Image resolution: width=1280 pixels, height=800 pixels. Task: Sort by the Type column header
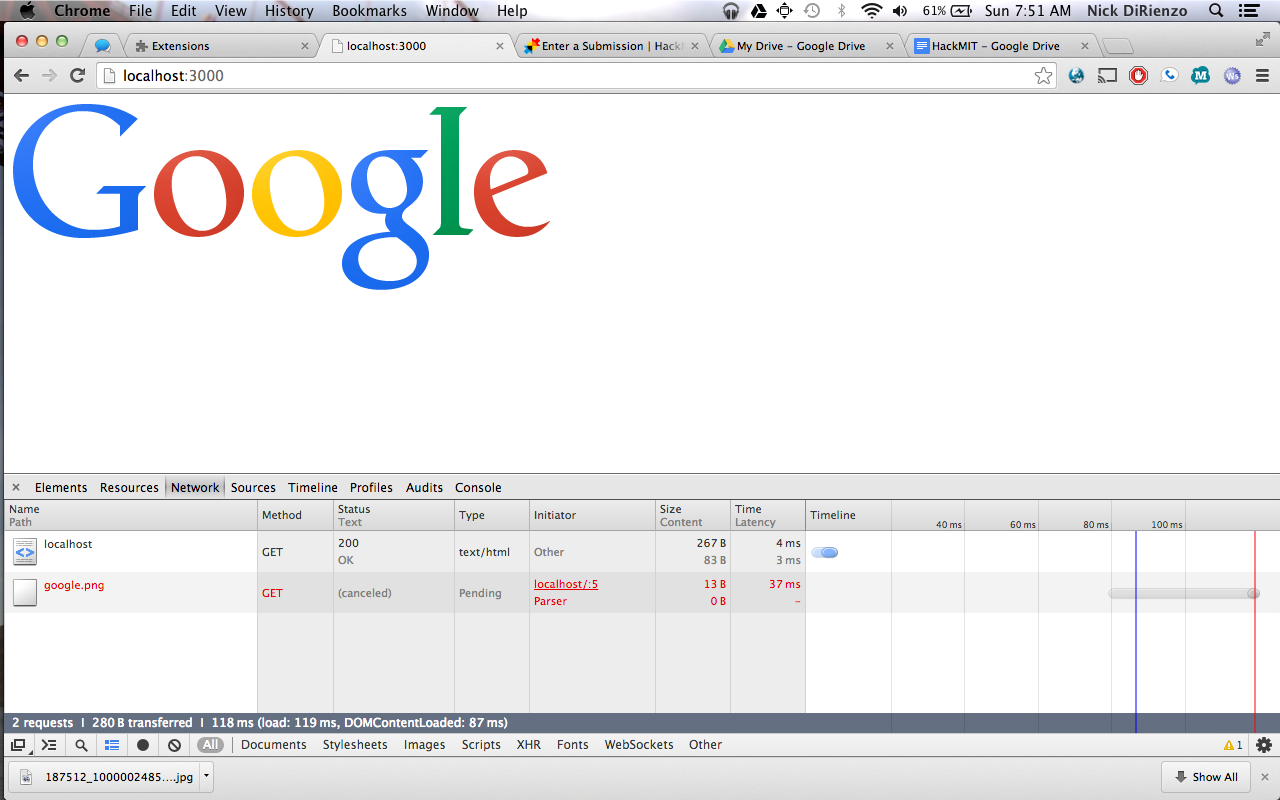coord(492,515)
